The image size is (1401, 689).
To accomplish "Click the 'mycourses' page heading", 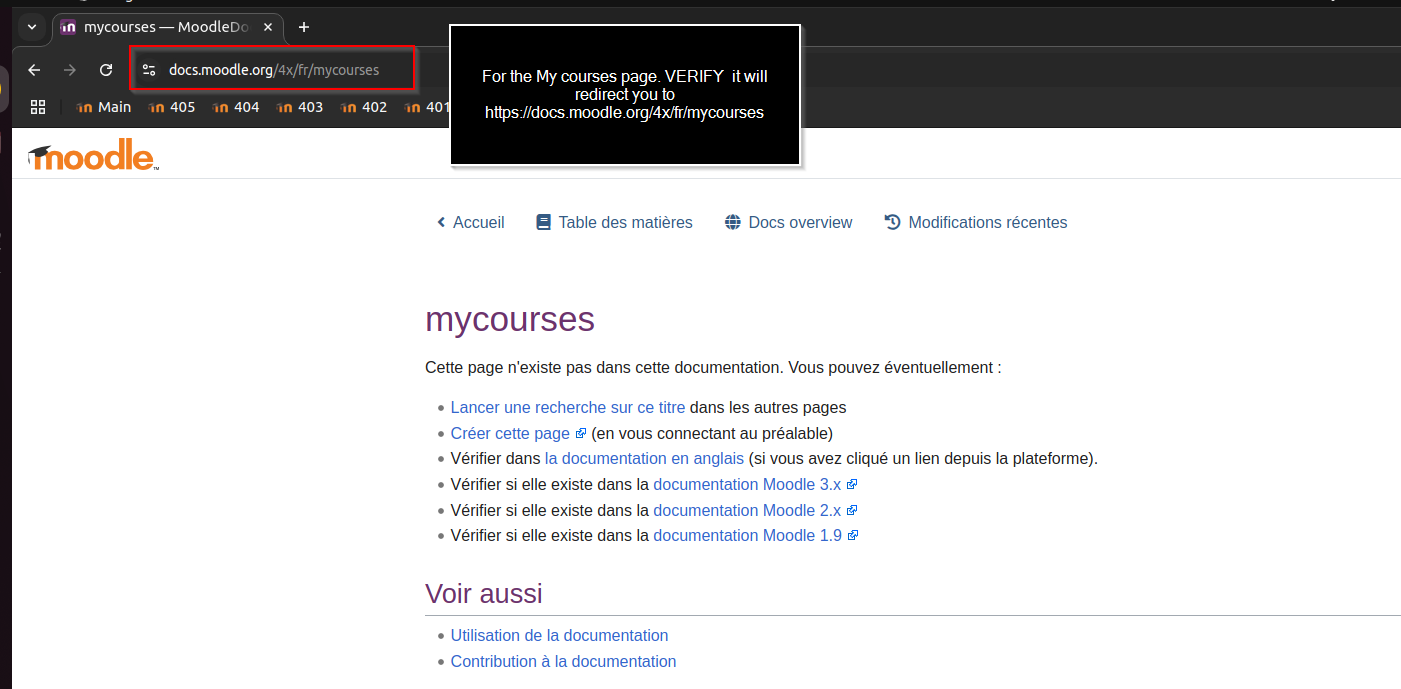I will coord(510,319).
